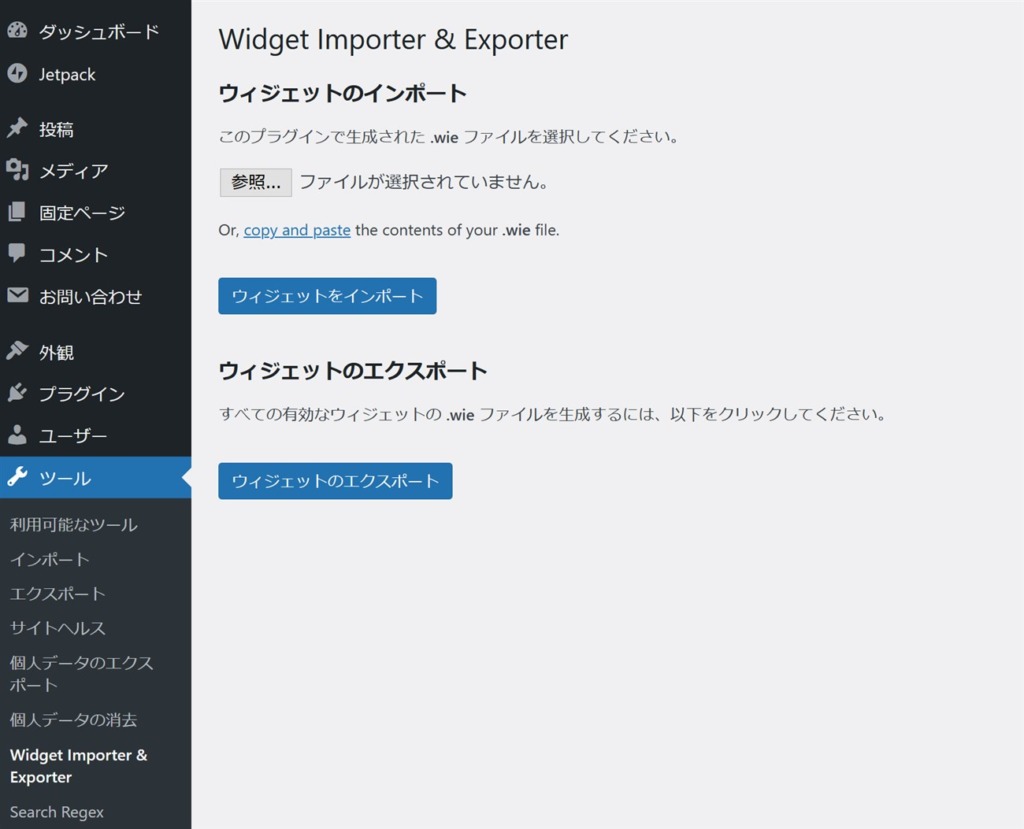Click the blue ウィジェットのエクスポート button

pos(335,481)
